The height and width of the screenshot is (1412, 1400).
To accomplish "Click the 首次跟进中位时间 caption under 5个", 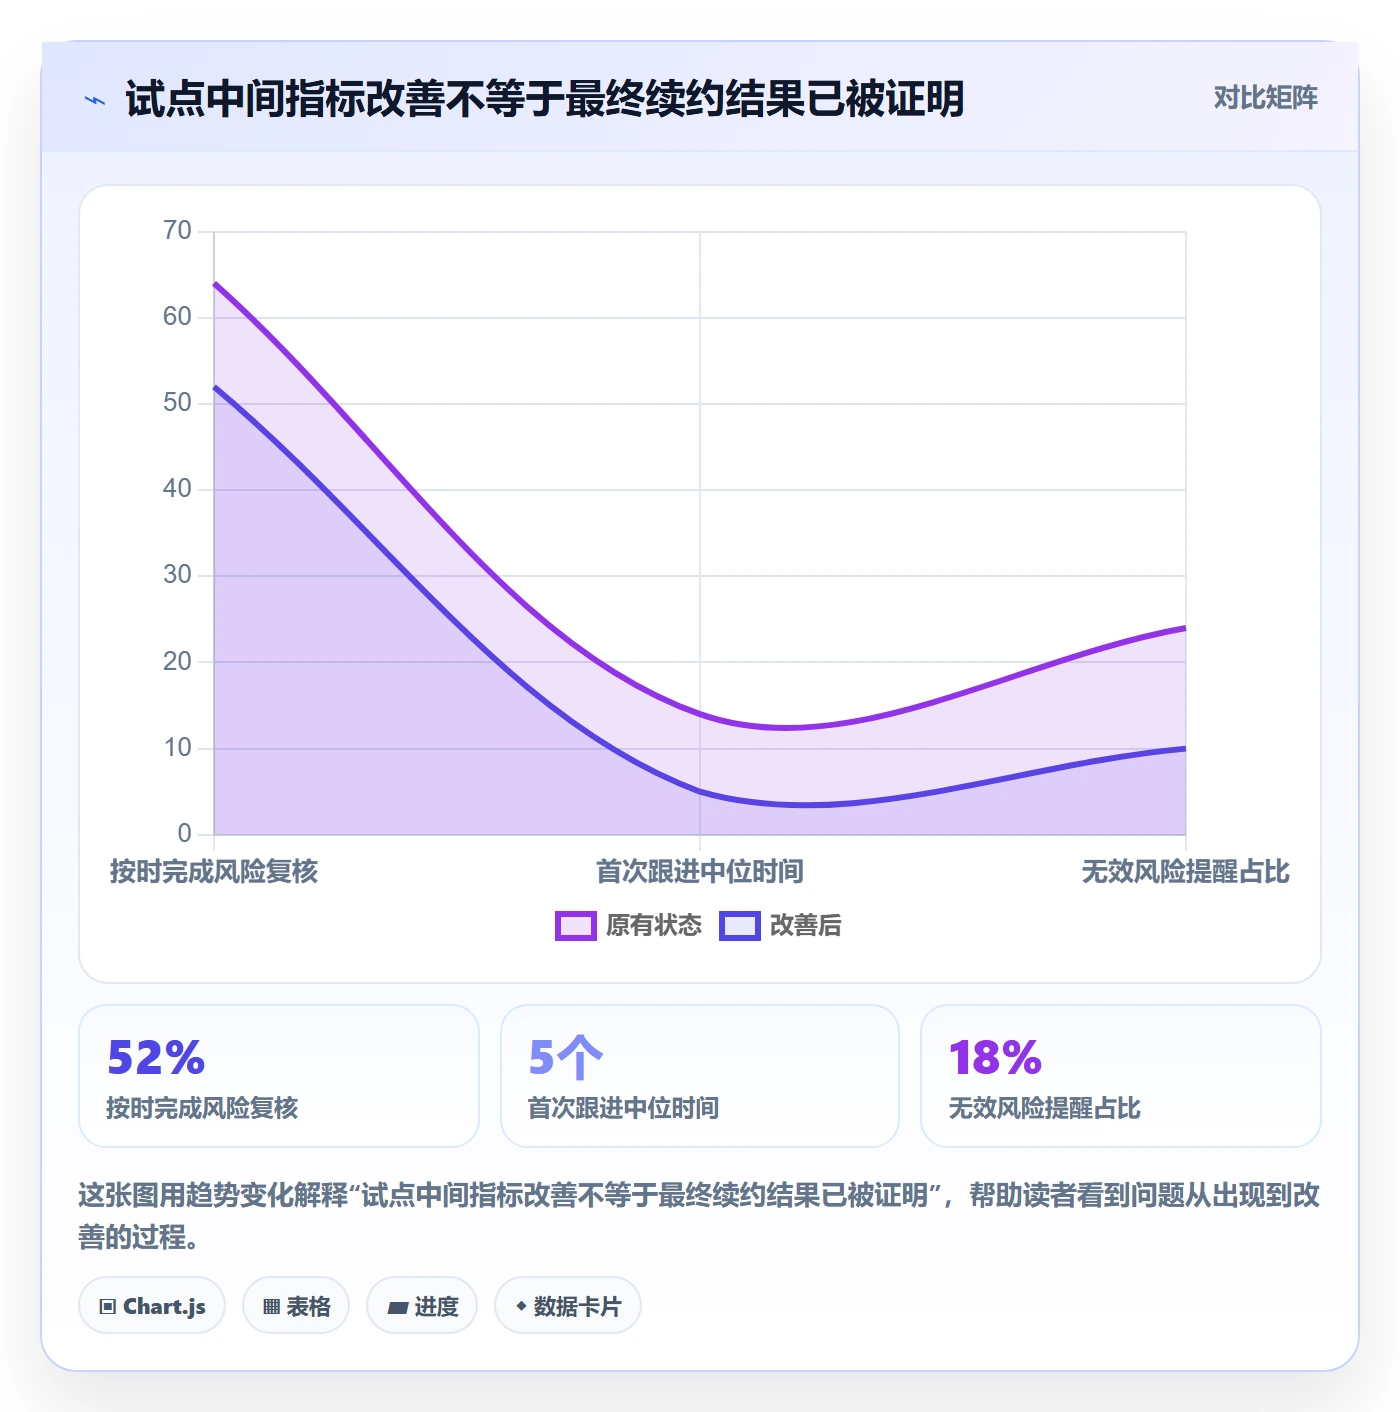I will pyautogui.click(x=623, y=1108).
